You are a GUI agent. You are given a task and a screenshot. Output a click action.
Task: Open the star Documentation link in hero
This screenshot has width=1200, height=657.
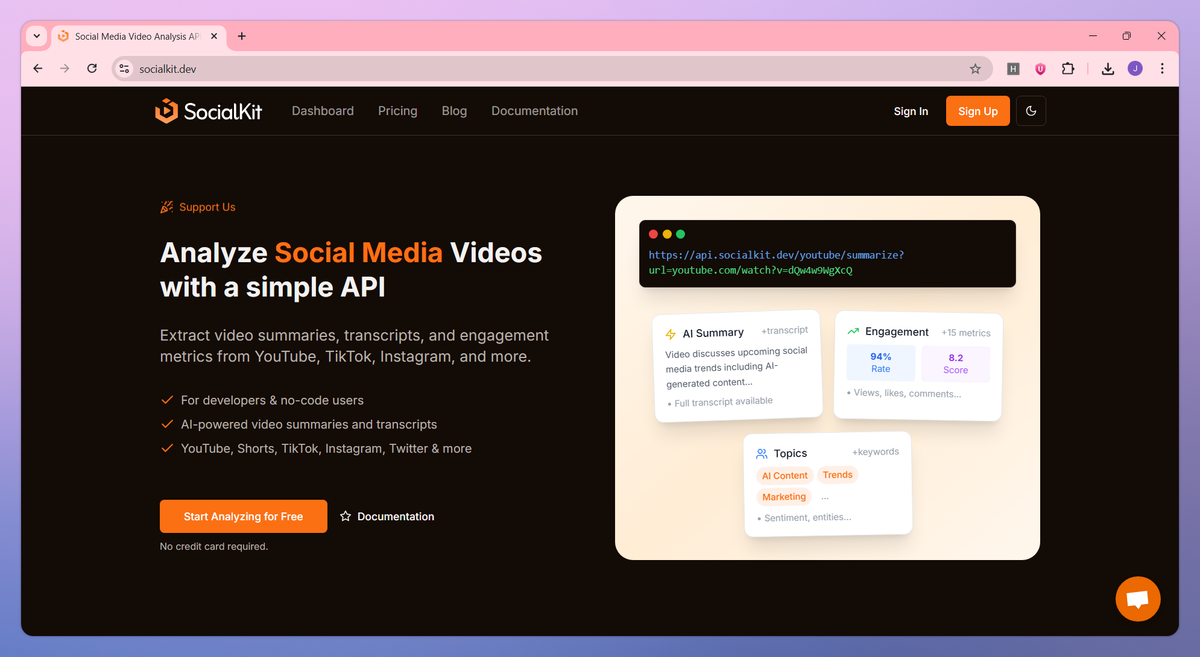click(x=387, y=516)
